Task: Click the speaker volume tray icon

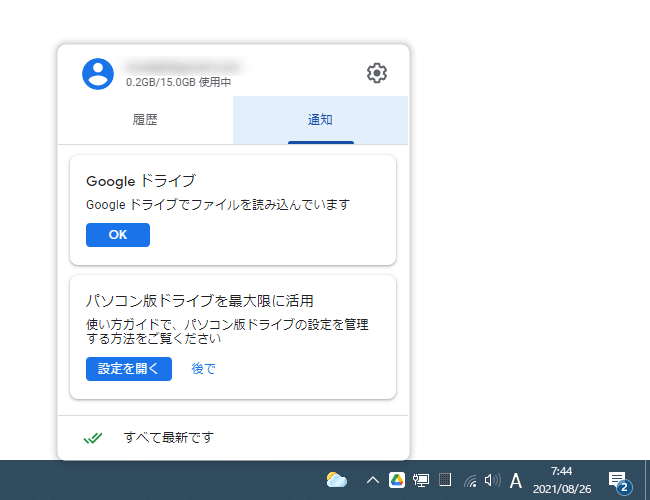Action: (492, 481)
